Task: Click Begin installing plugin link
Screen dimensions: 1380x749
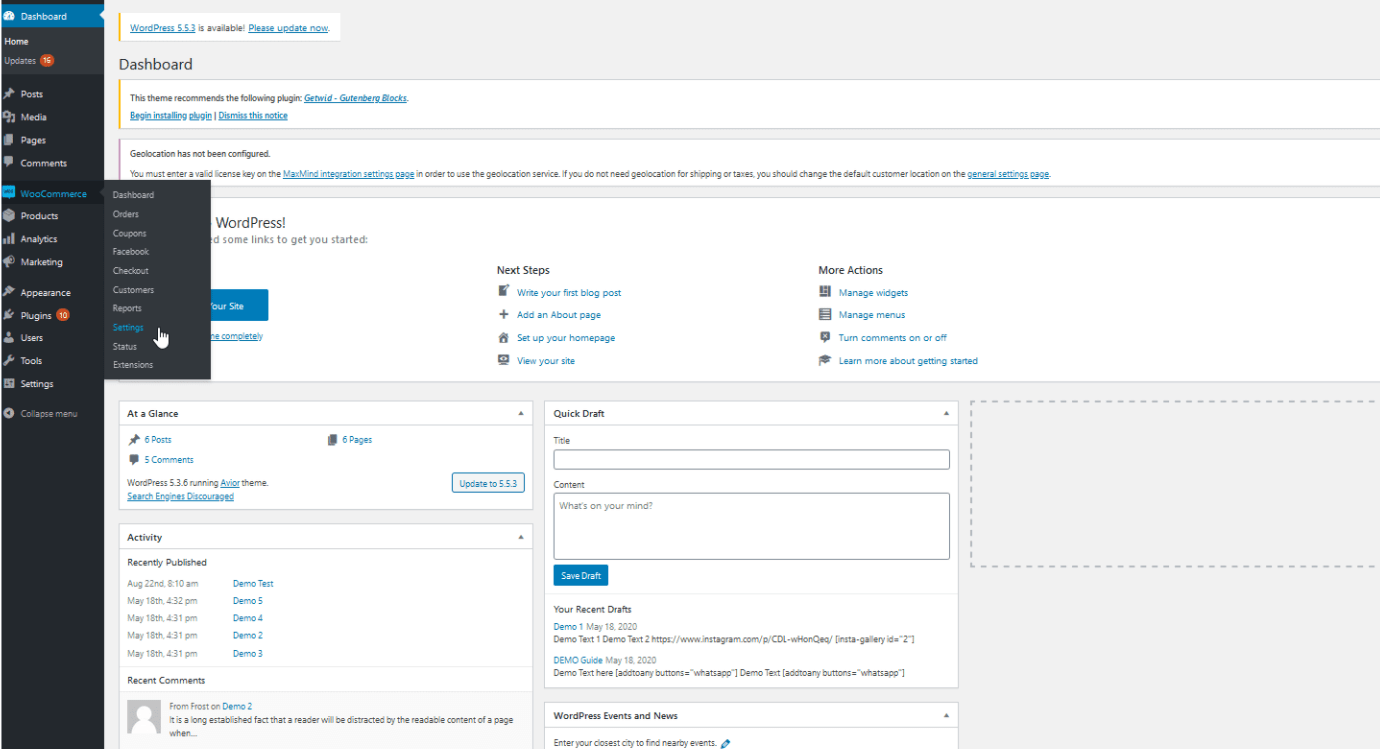Action: coord(171,116)
